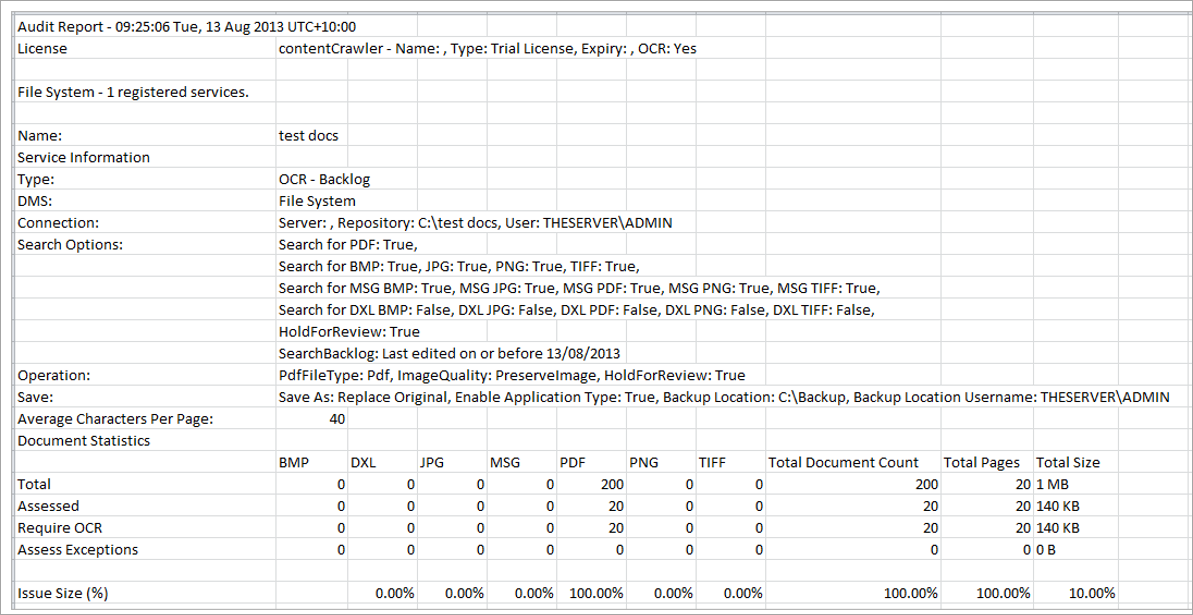The width and height of the screenshot is (1193, 615).
Task: Select the 'Search for MSG BMP' options cell
Action: [580, 288]
